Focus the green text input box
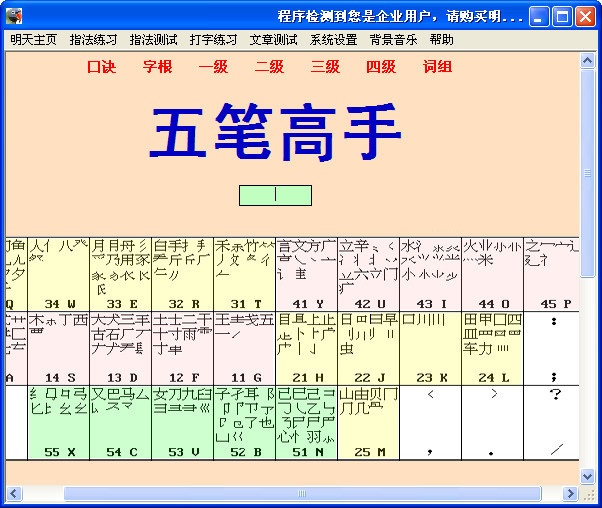 click(275, 195)
